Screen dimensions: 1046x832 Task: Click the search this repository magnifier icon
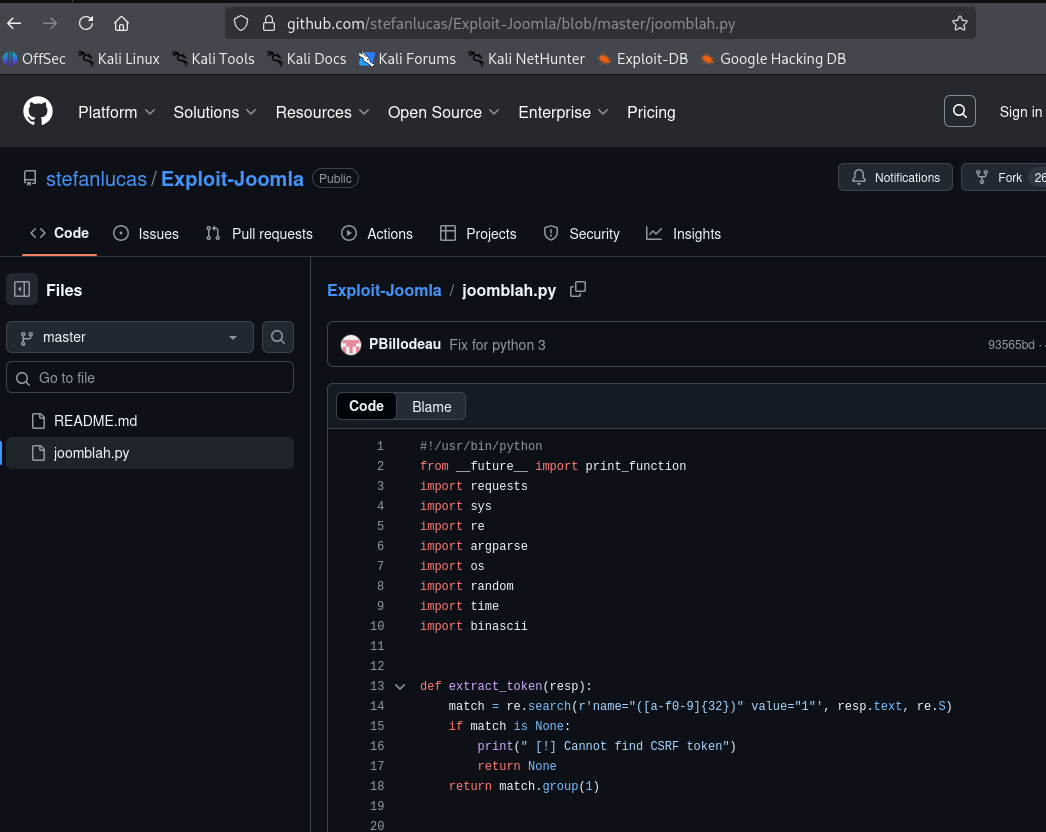point(277,337)
